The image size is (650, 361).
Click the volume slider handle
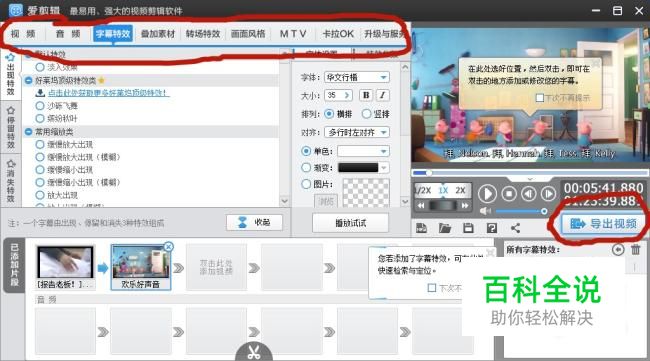(544, 211)
